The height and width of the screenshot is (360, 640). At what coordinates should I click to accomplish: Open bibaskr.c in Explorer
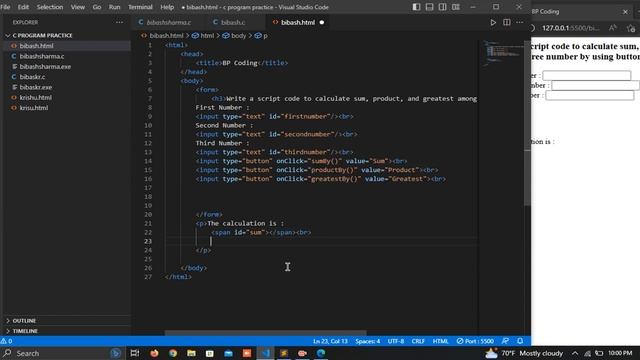pyautogui.click(x=32, y=77)
